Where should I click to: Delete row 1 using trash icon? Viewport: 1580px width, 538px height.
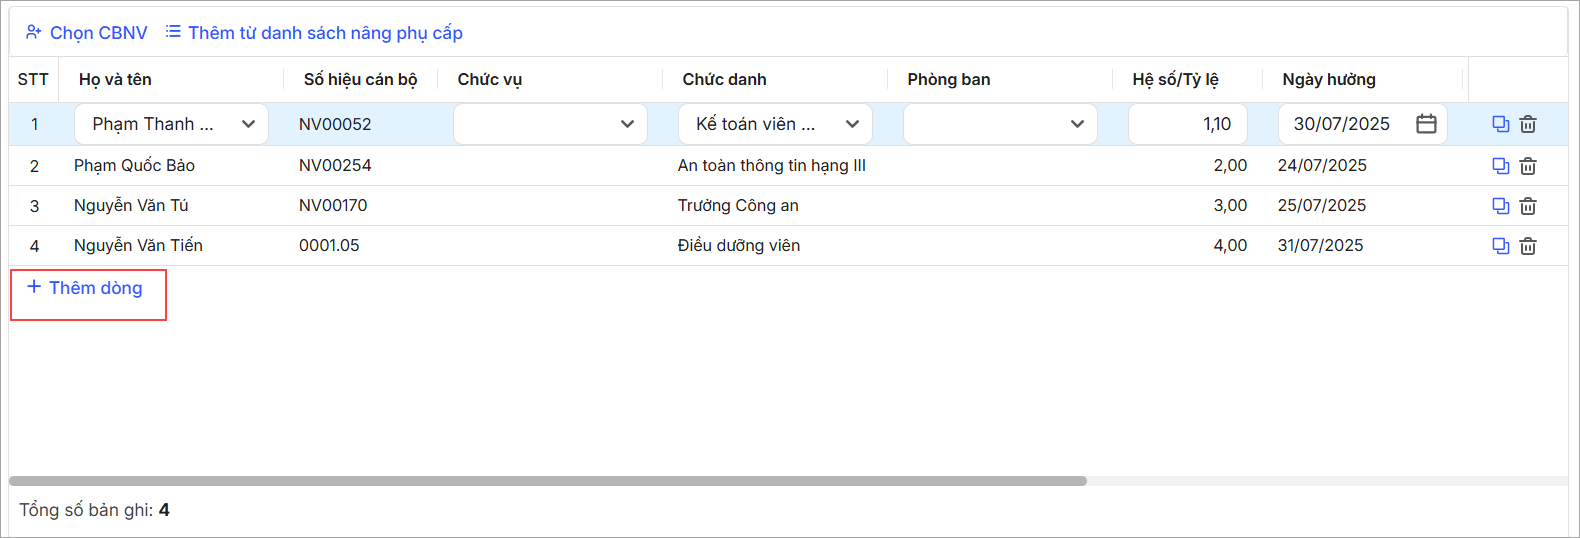(x=1528, y=124)
